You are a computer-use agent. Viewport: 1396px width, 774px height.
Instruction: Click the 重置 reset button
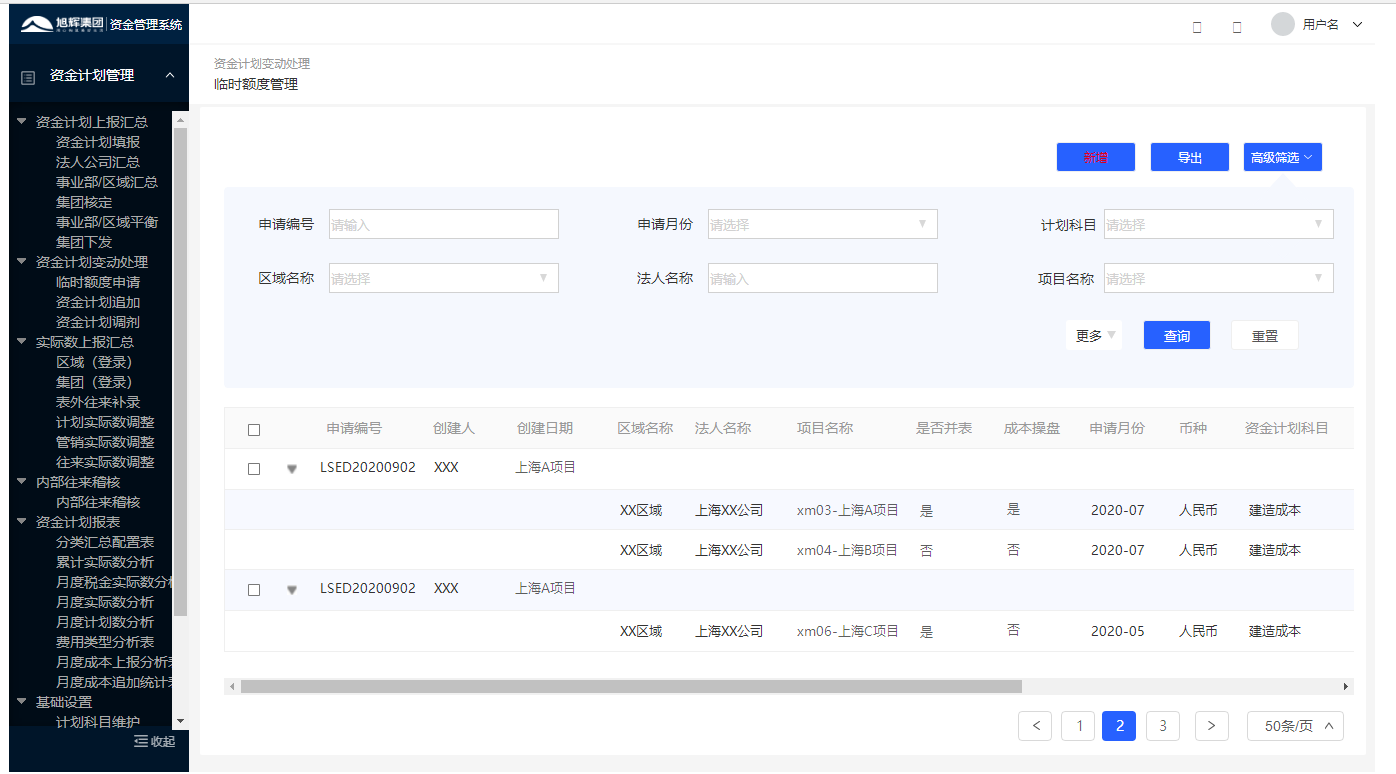(x=1265, y=335)
